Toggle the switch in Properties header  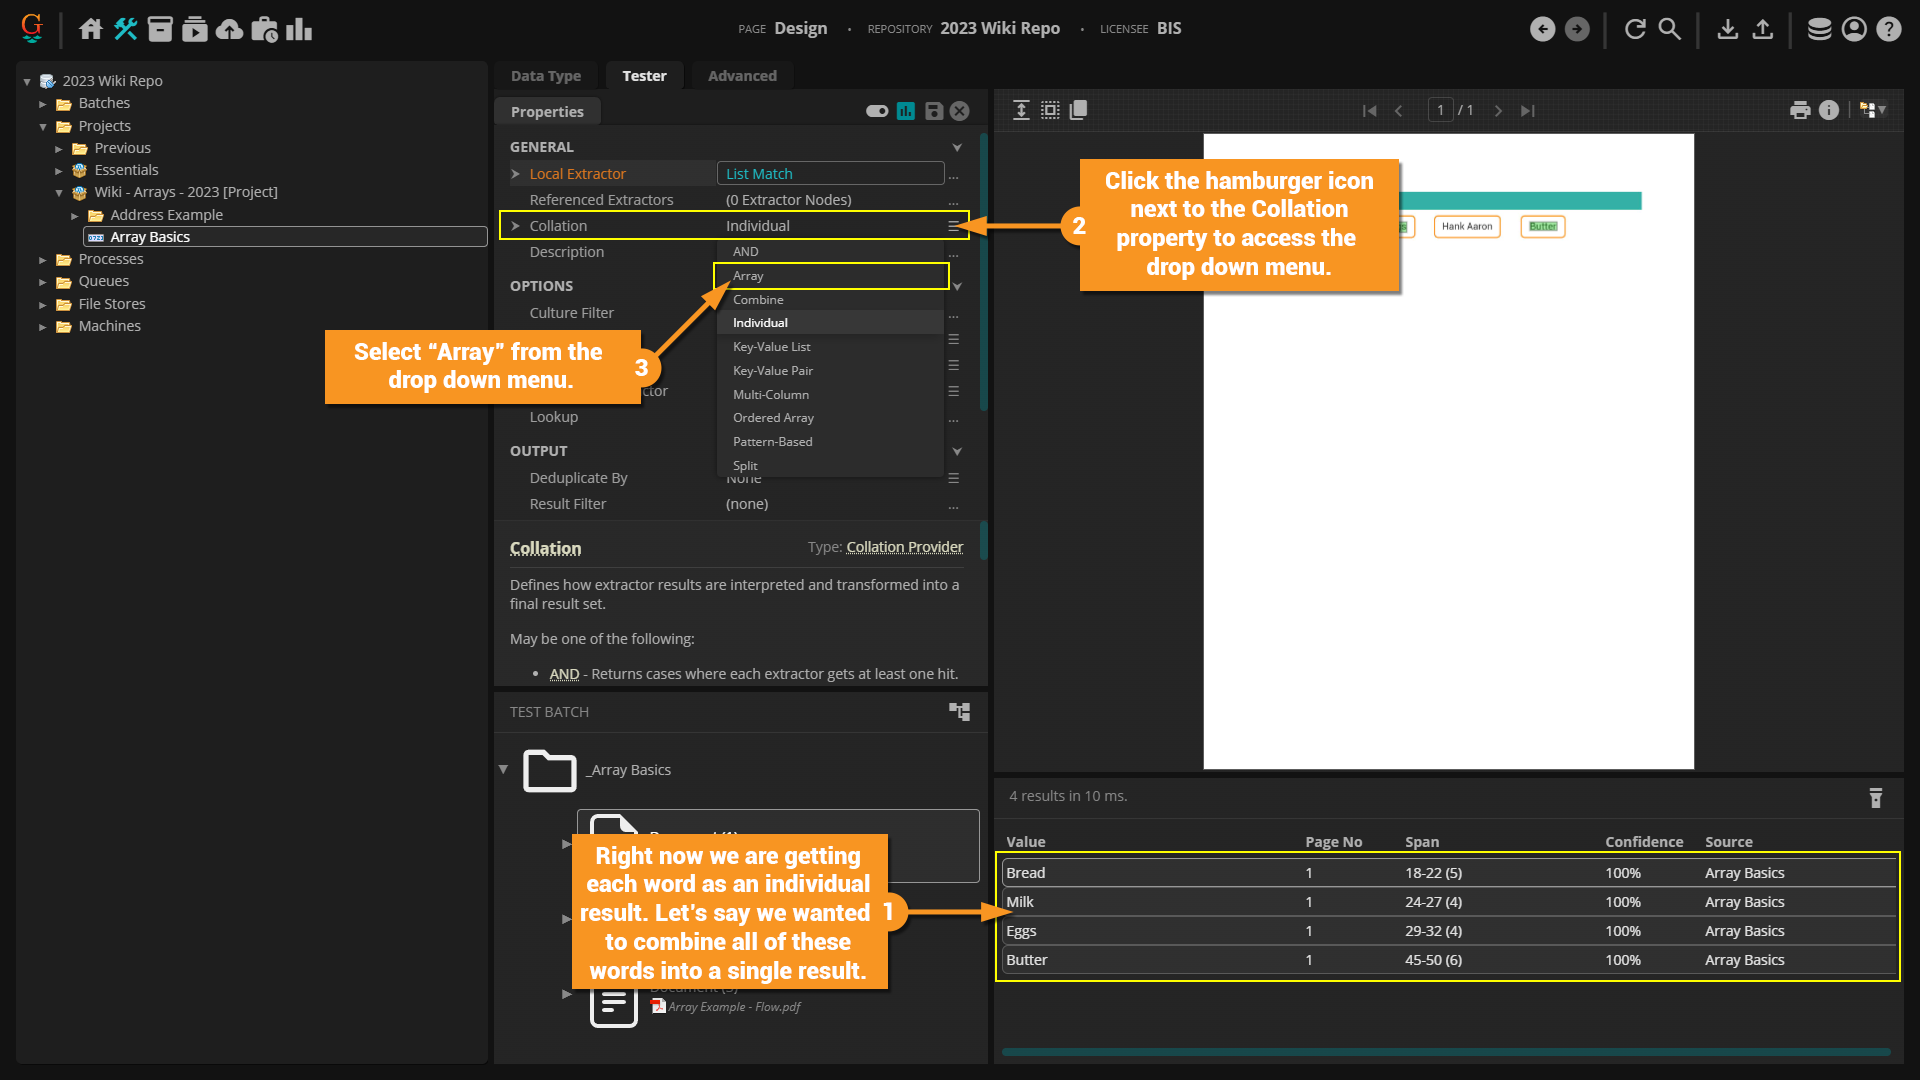pos(877,111)
